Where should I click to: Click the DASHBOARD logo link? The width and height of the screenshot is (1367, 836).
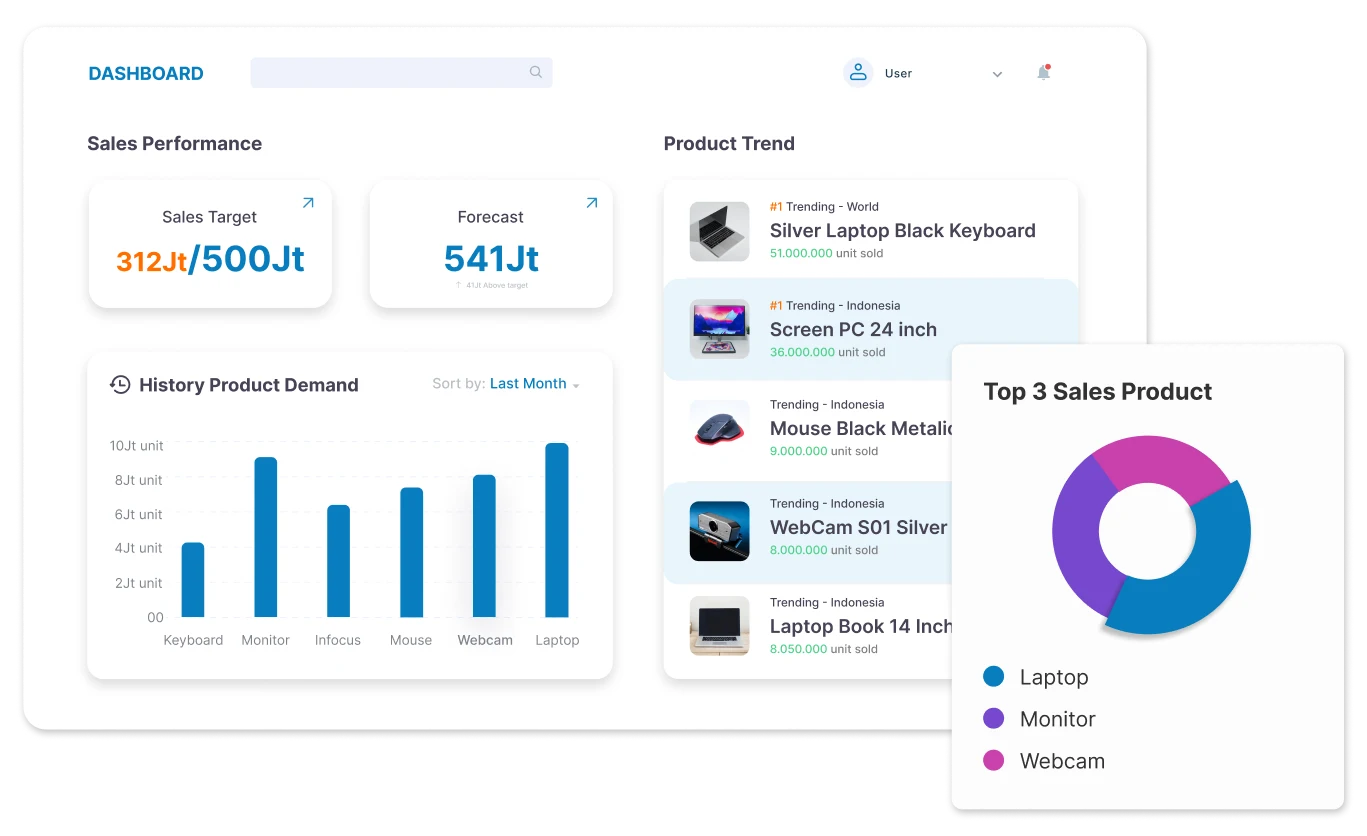146,73
